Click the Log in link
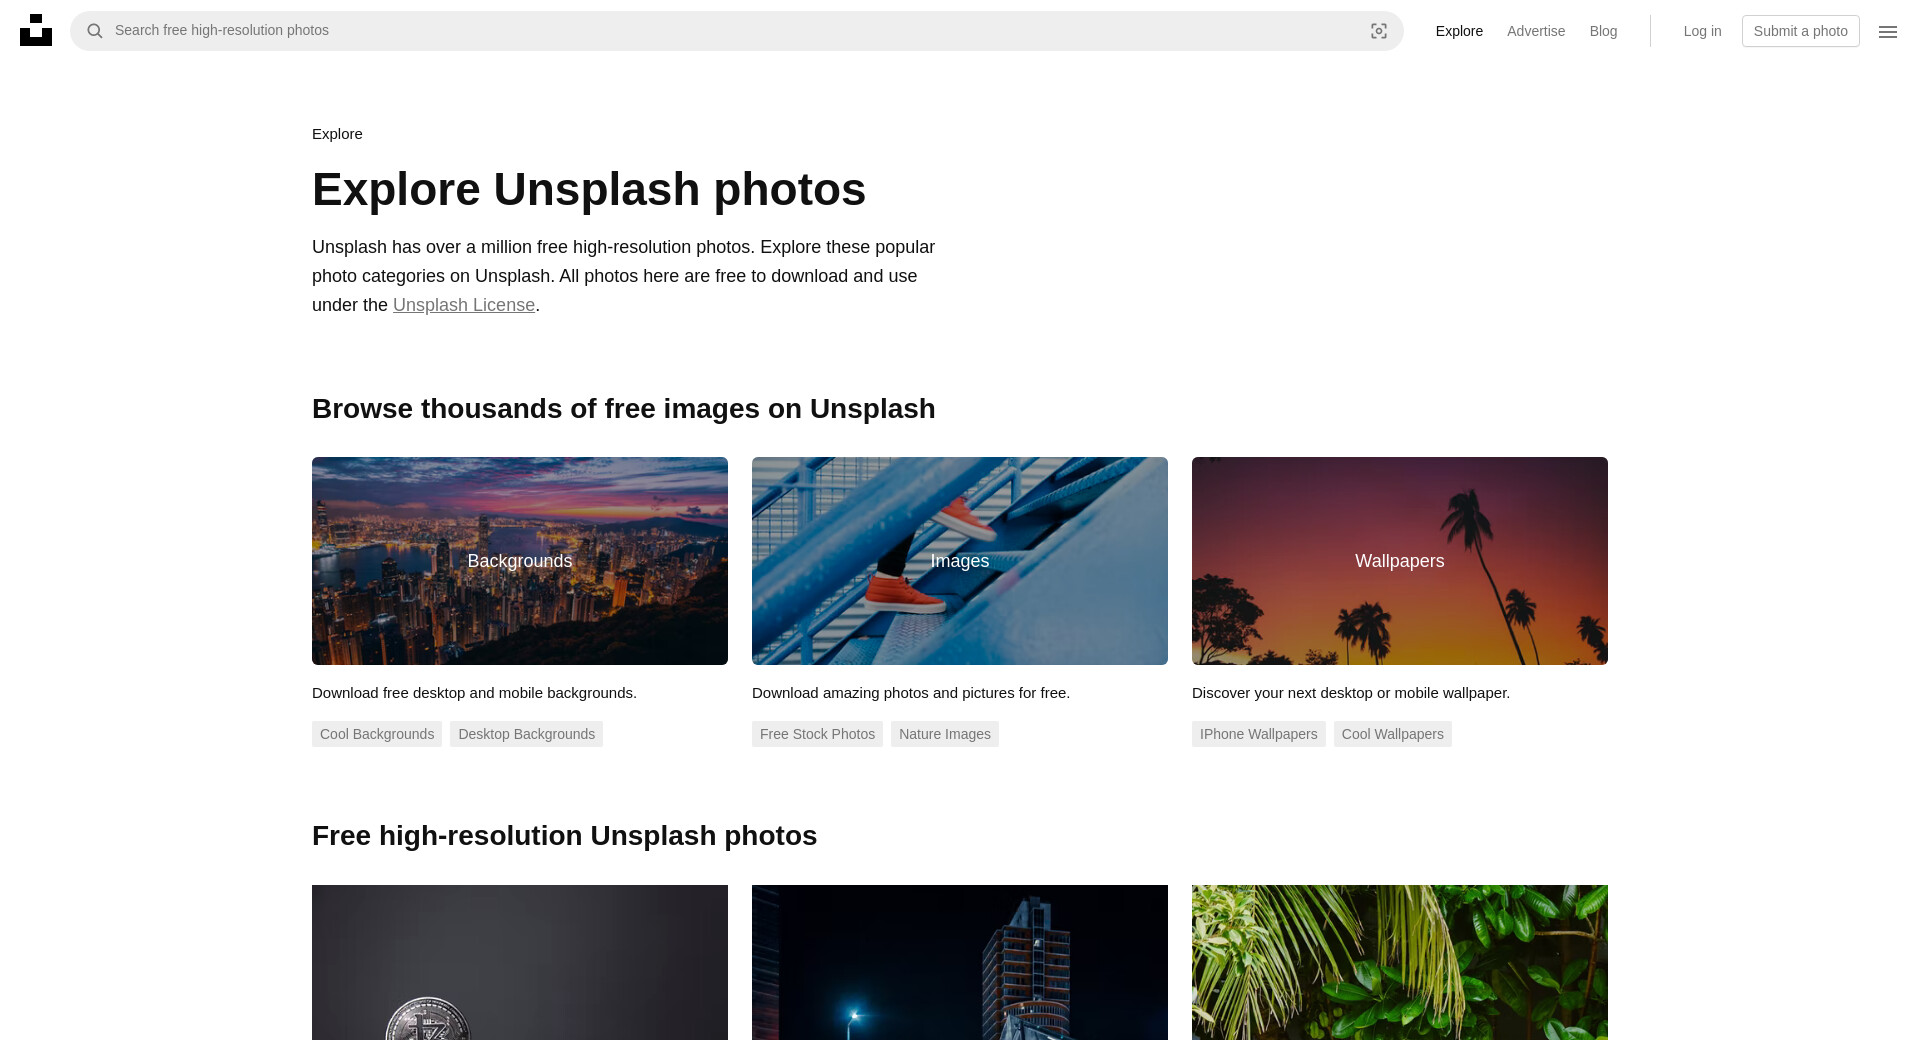The height and width of the screenshot is (1040, 1920). [1702, 31]
